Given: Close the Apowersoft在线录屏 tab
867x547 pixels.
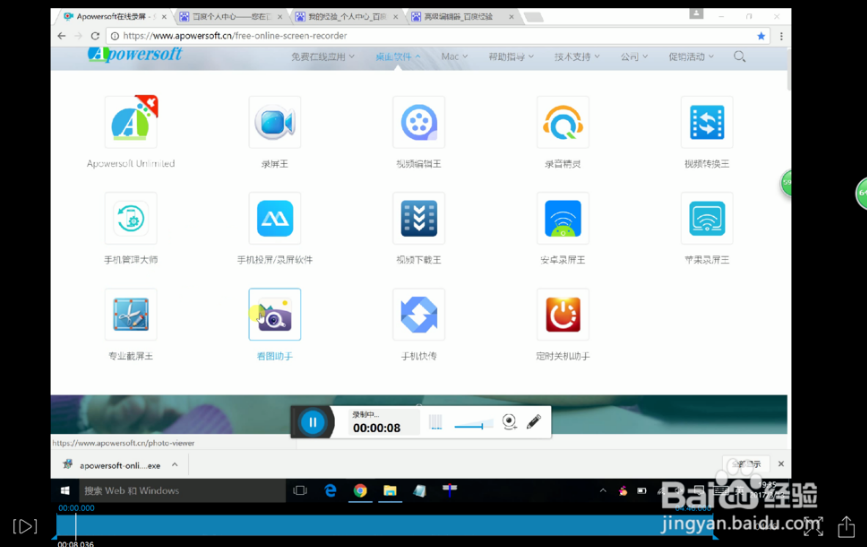Looking at the screenshot, I should [164, 17].
